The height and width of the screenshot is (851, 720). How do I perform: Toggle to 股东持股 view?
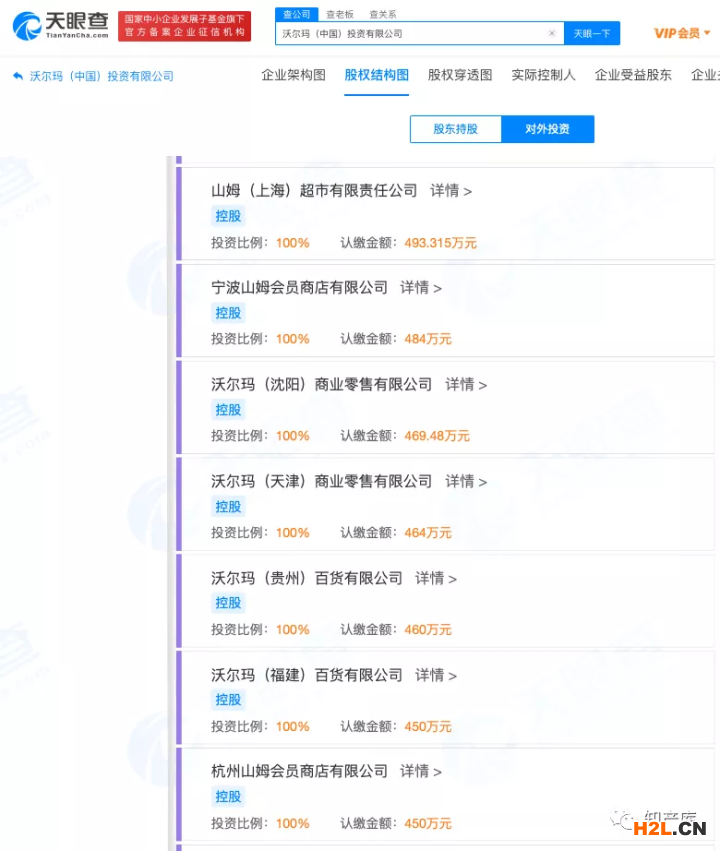[455, 129]
